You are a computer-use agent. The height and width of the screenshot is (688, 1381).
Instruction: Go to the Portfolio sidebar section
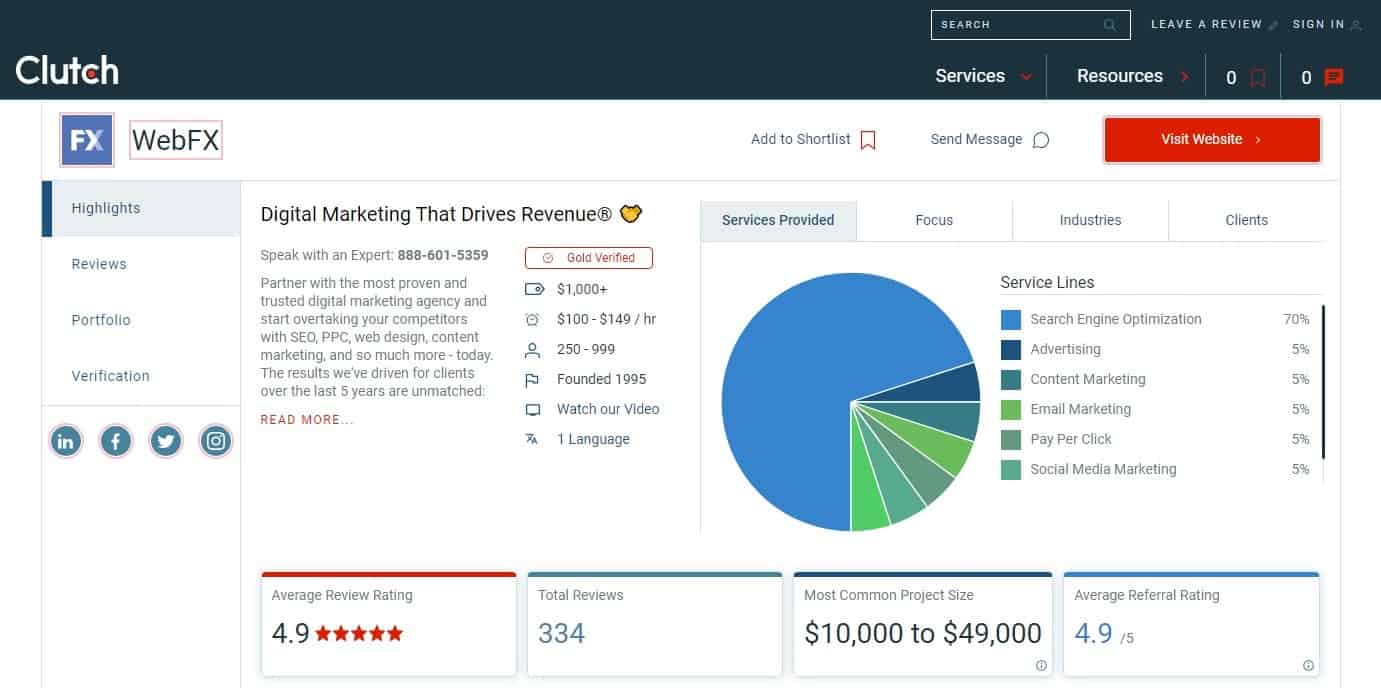click(x=141, y=320)
